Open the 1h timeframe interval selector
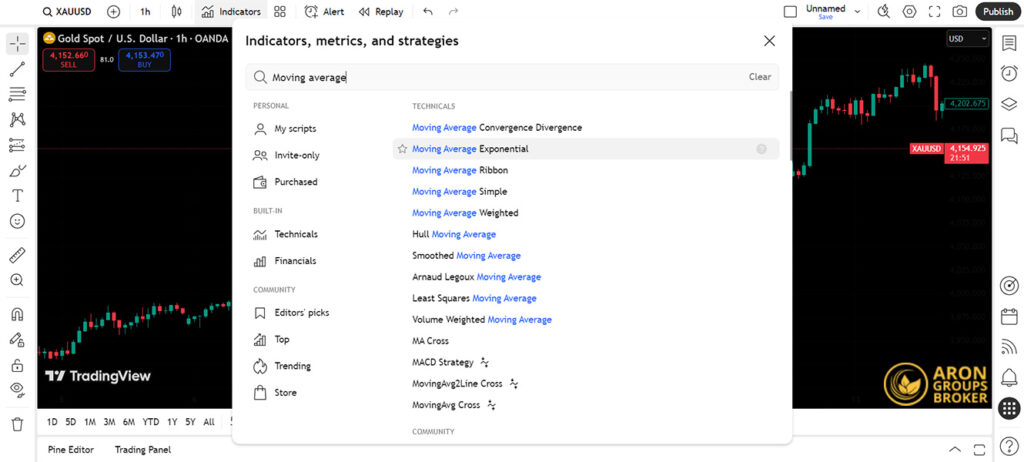 (x=145, y=12)
